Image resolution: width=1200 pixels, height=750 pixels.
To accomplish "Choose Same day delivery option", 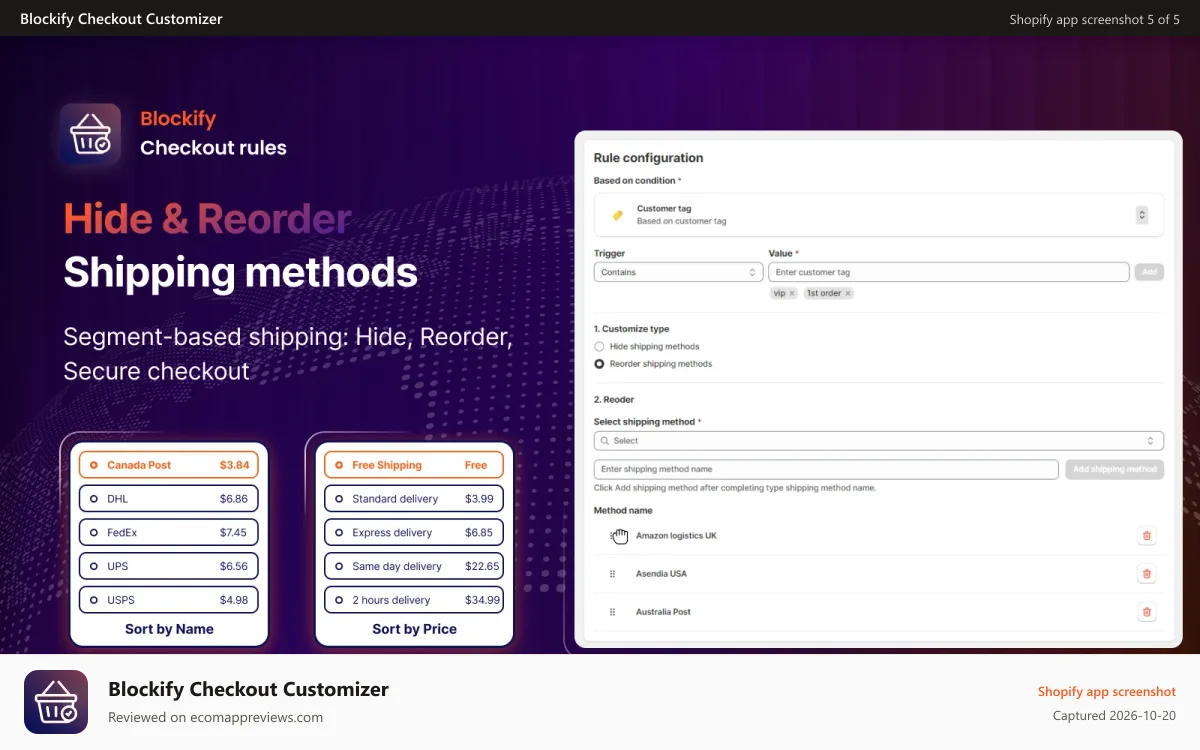I will click(414, 566).
